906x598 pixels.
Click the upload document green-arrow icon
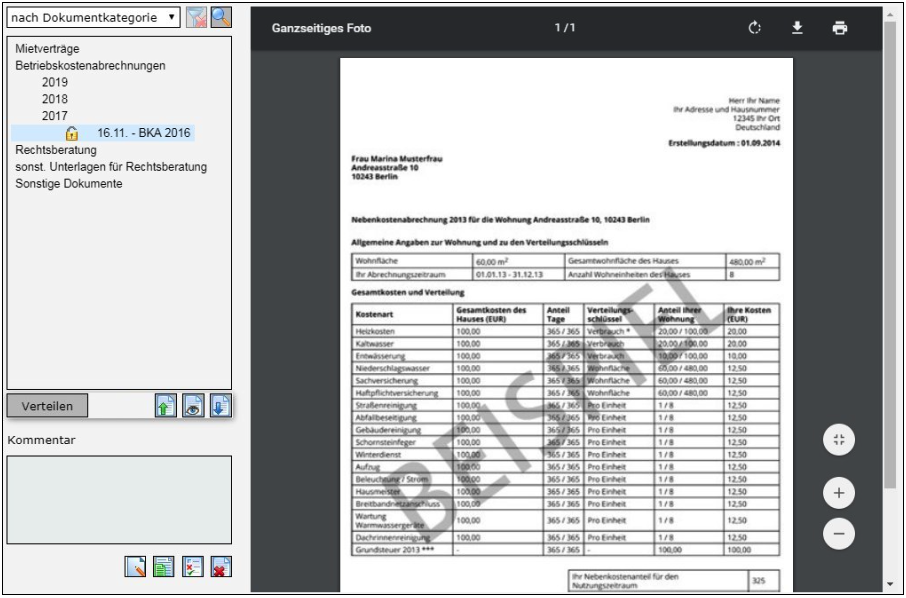point(166,406)
